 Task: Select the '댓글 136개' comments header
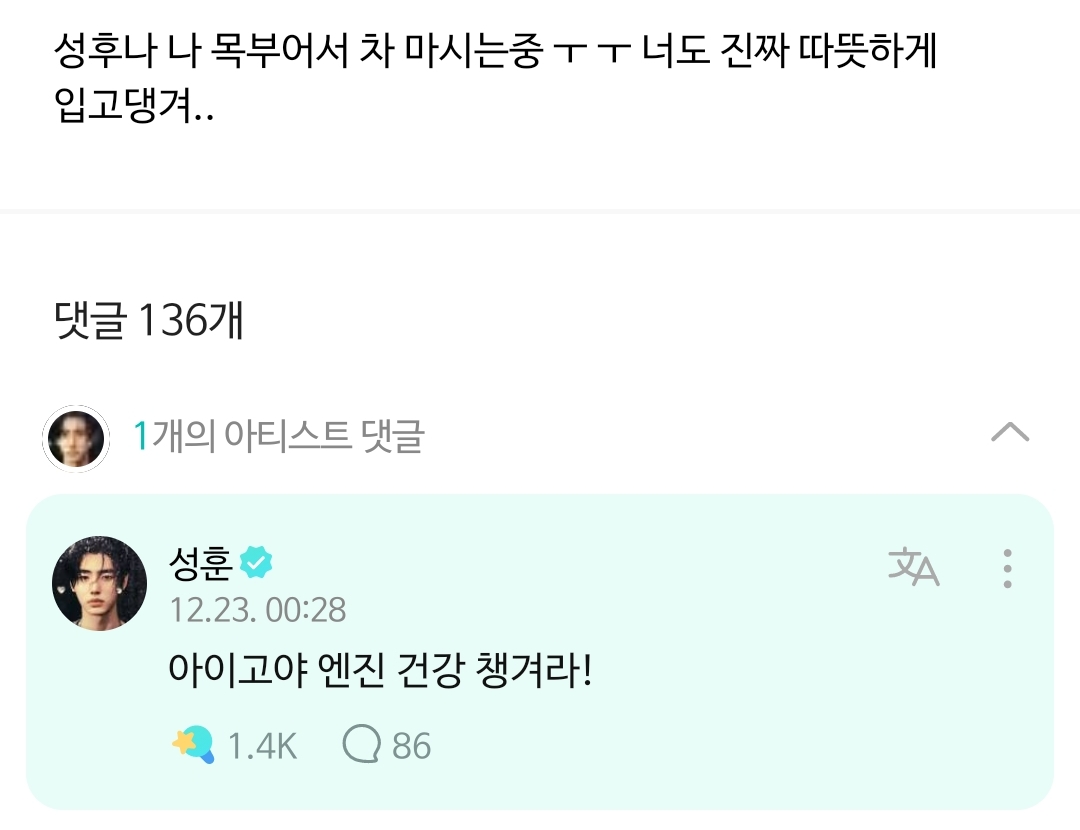(149, 322)
